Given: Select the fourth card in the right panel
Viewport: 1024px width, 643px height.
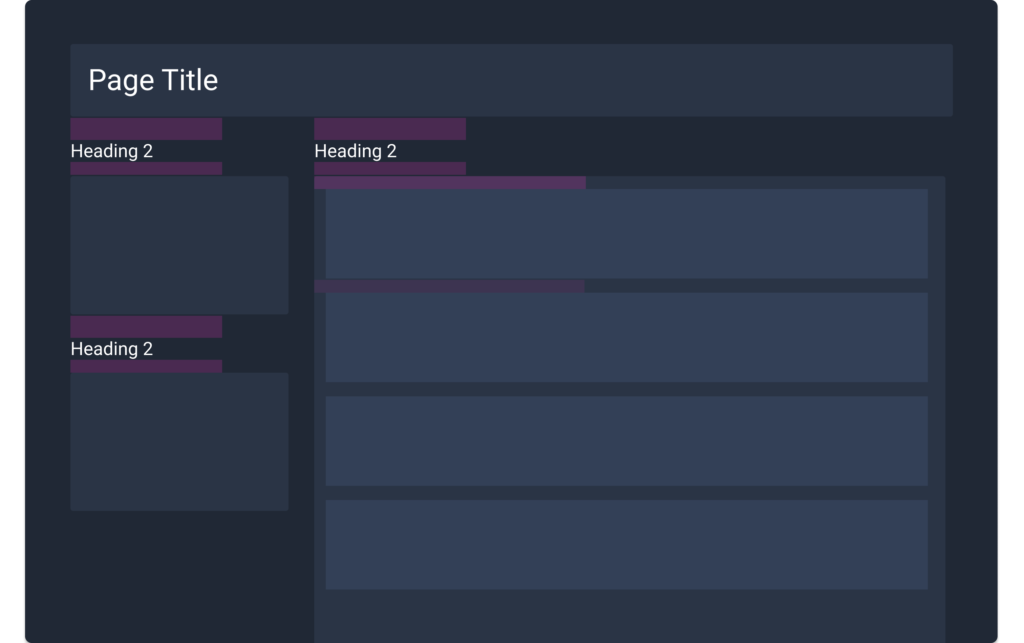Looking at the screenshot, I should click(626, 545).
